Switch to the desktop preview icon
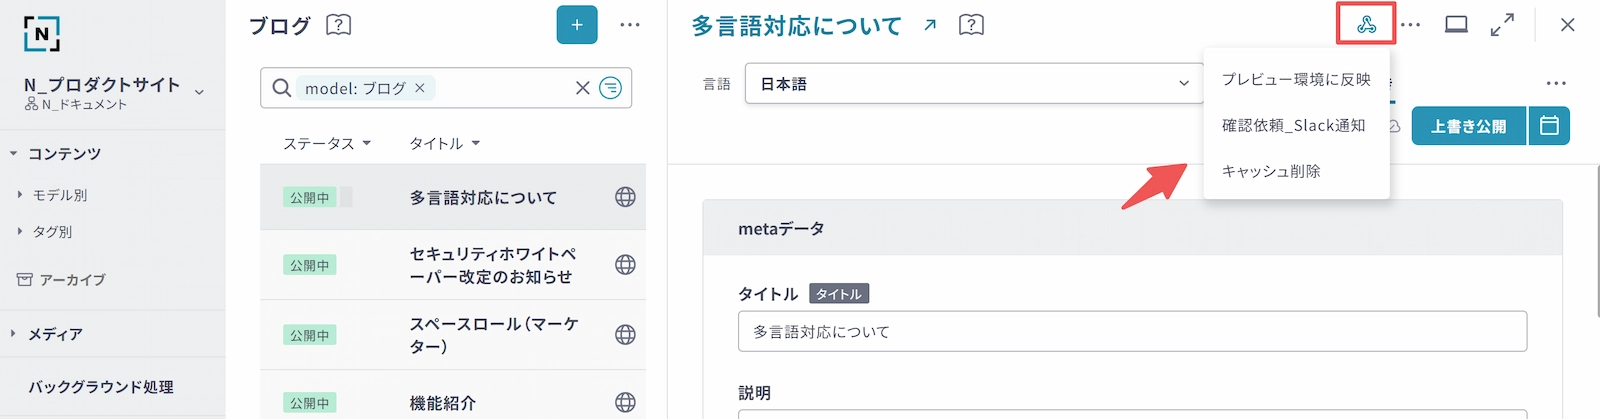This screenshot has width=1600, height=419. coord(1456,25)
